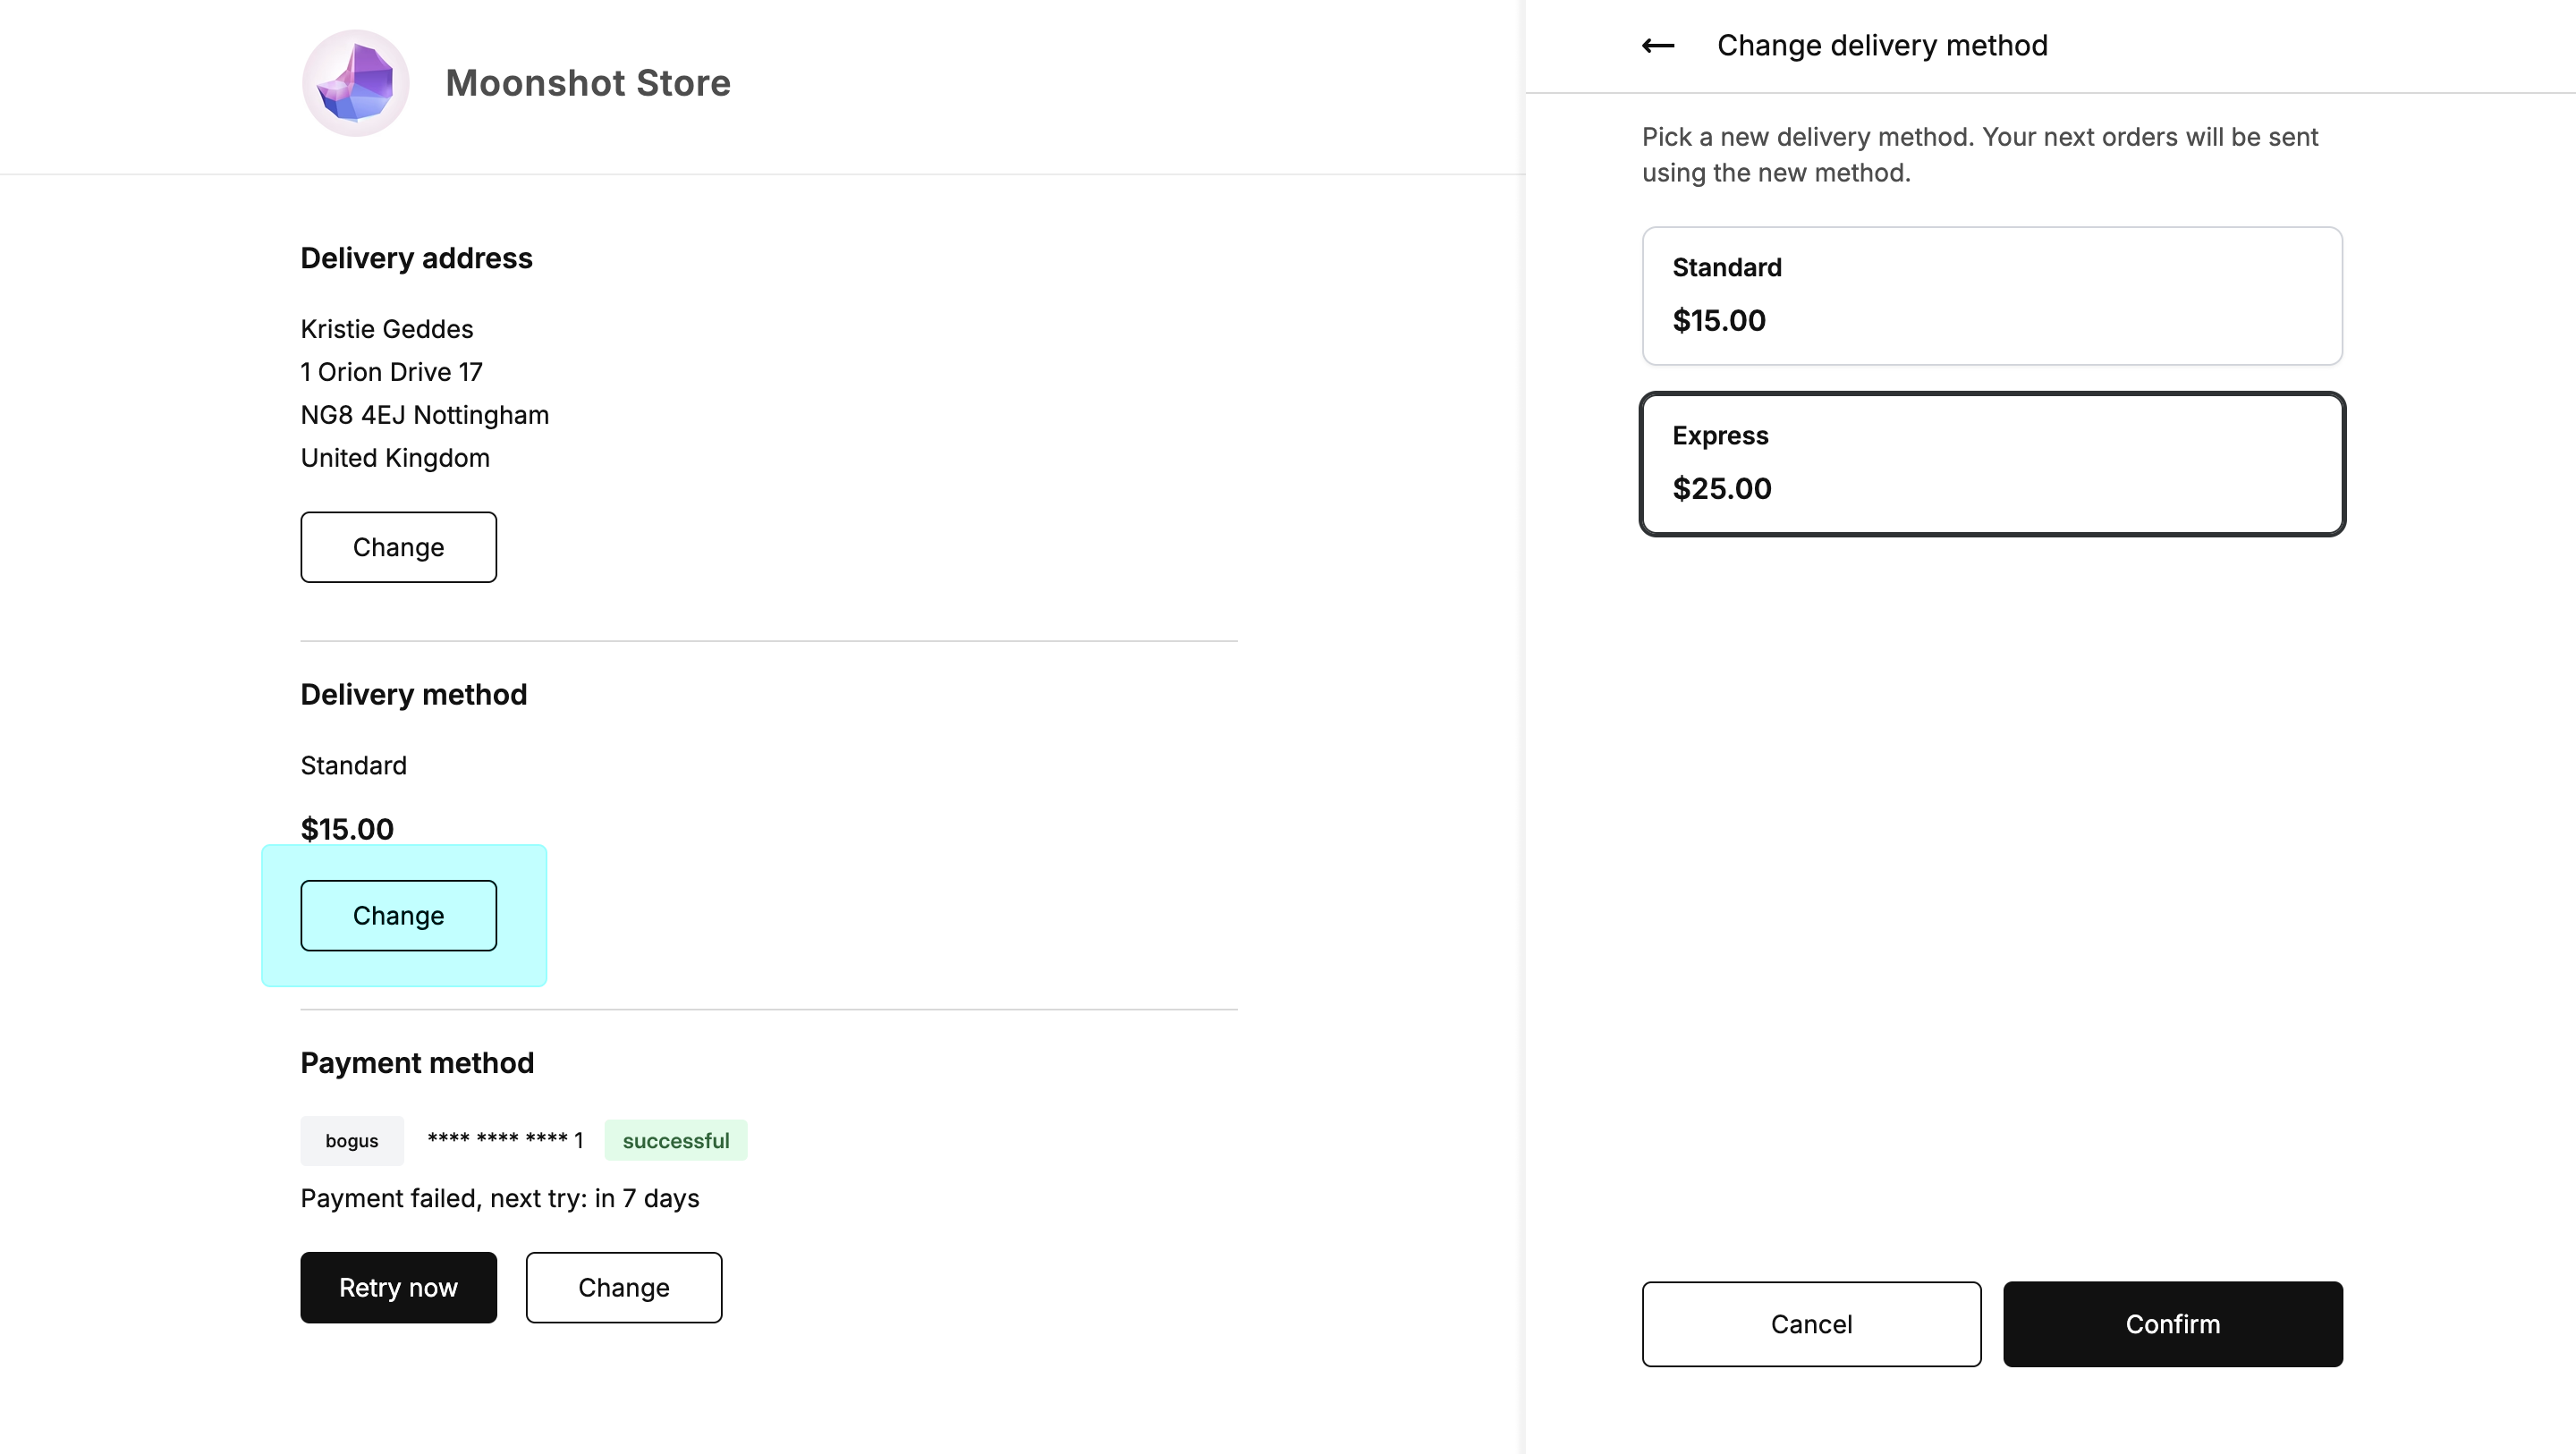Change payment method on subscription
Viewport: 2576px width, 1454px height.
point(624,1286)
